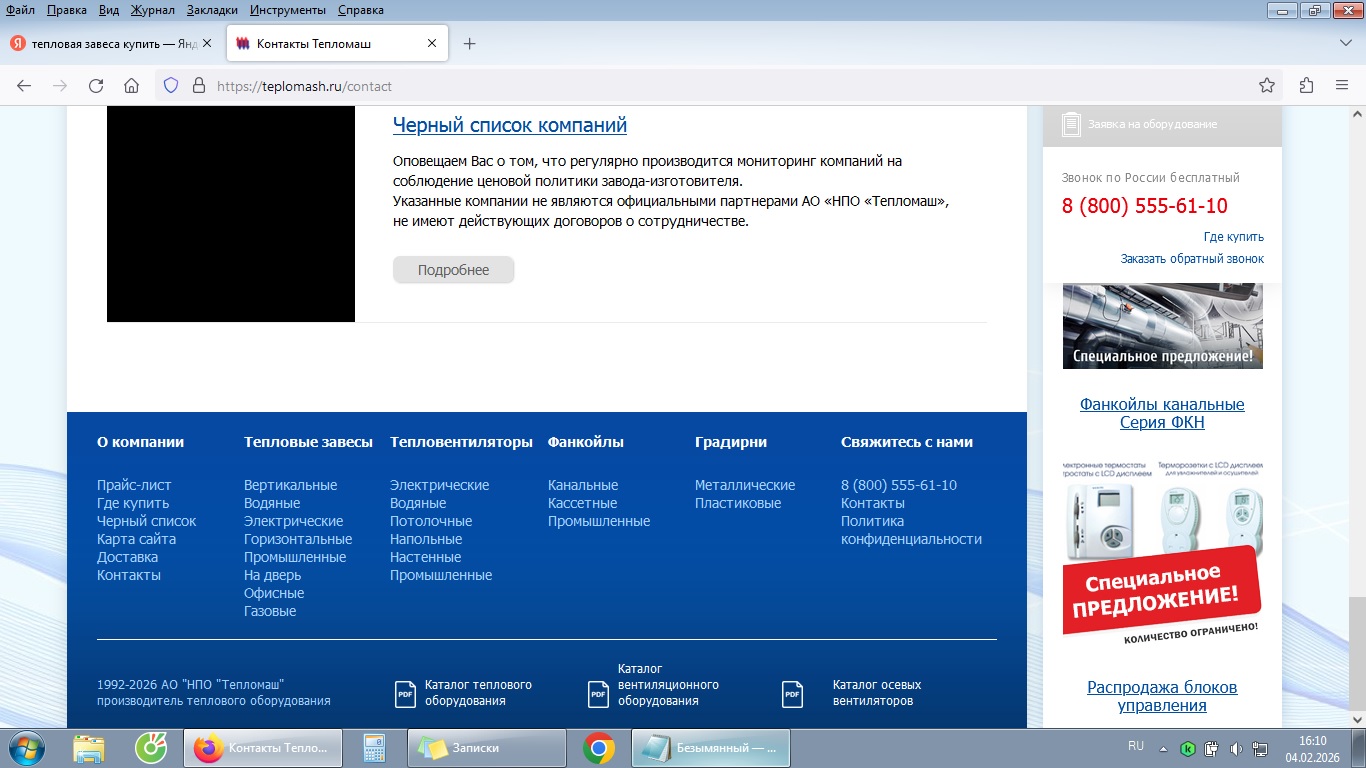
Task: View site security padlock details
Action: 198,86
